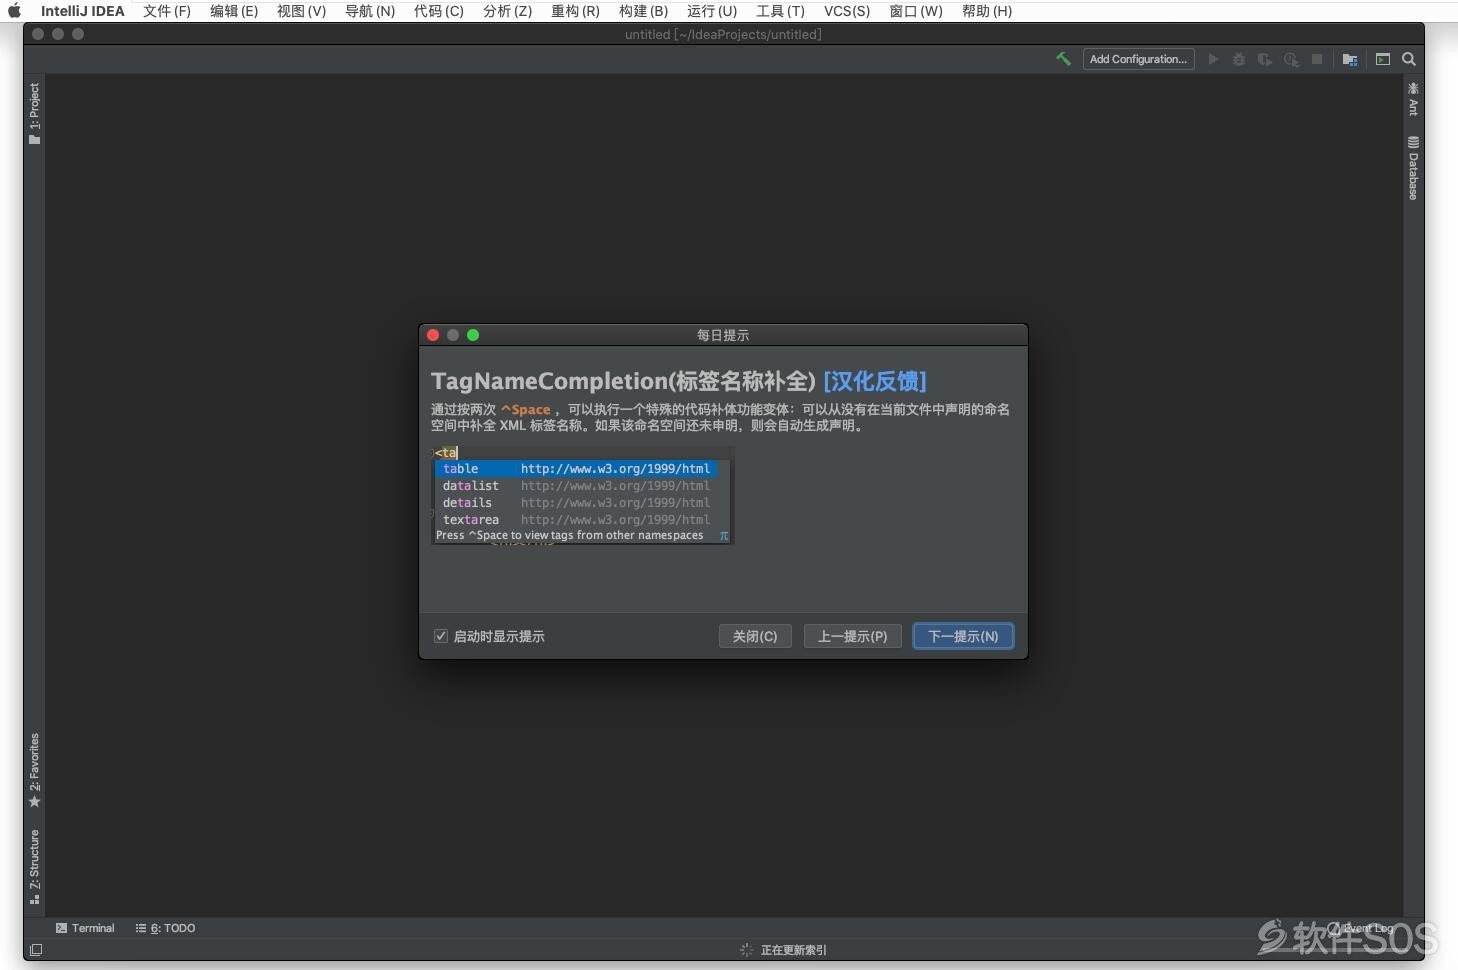
Task: Open the 分析(Z) menu
Action: pyautogui.click(x=507, y=11)
